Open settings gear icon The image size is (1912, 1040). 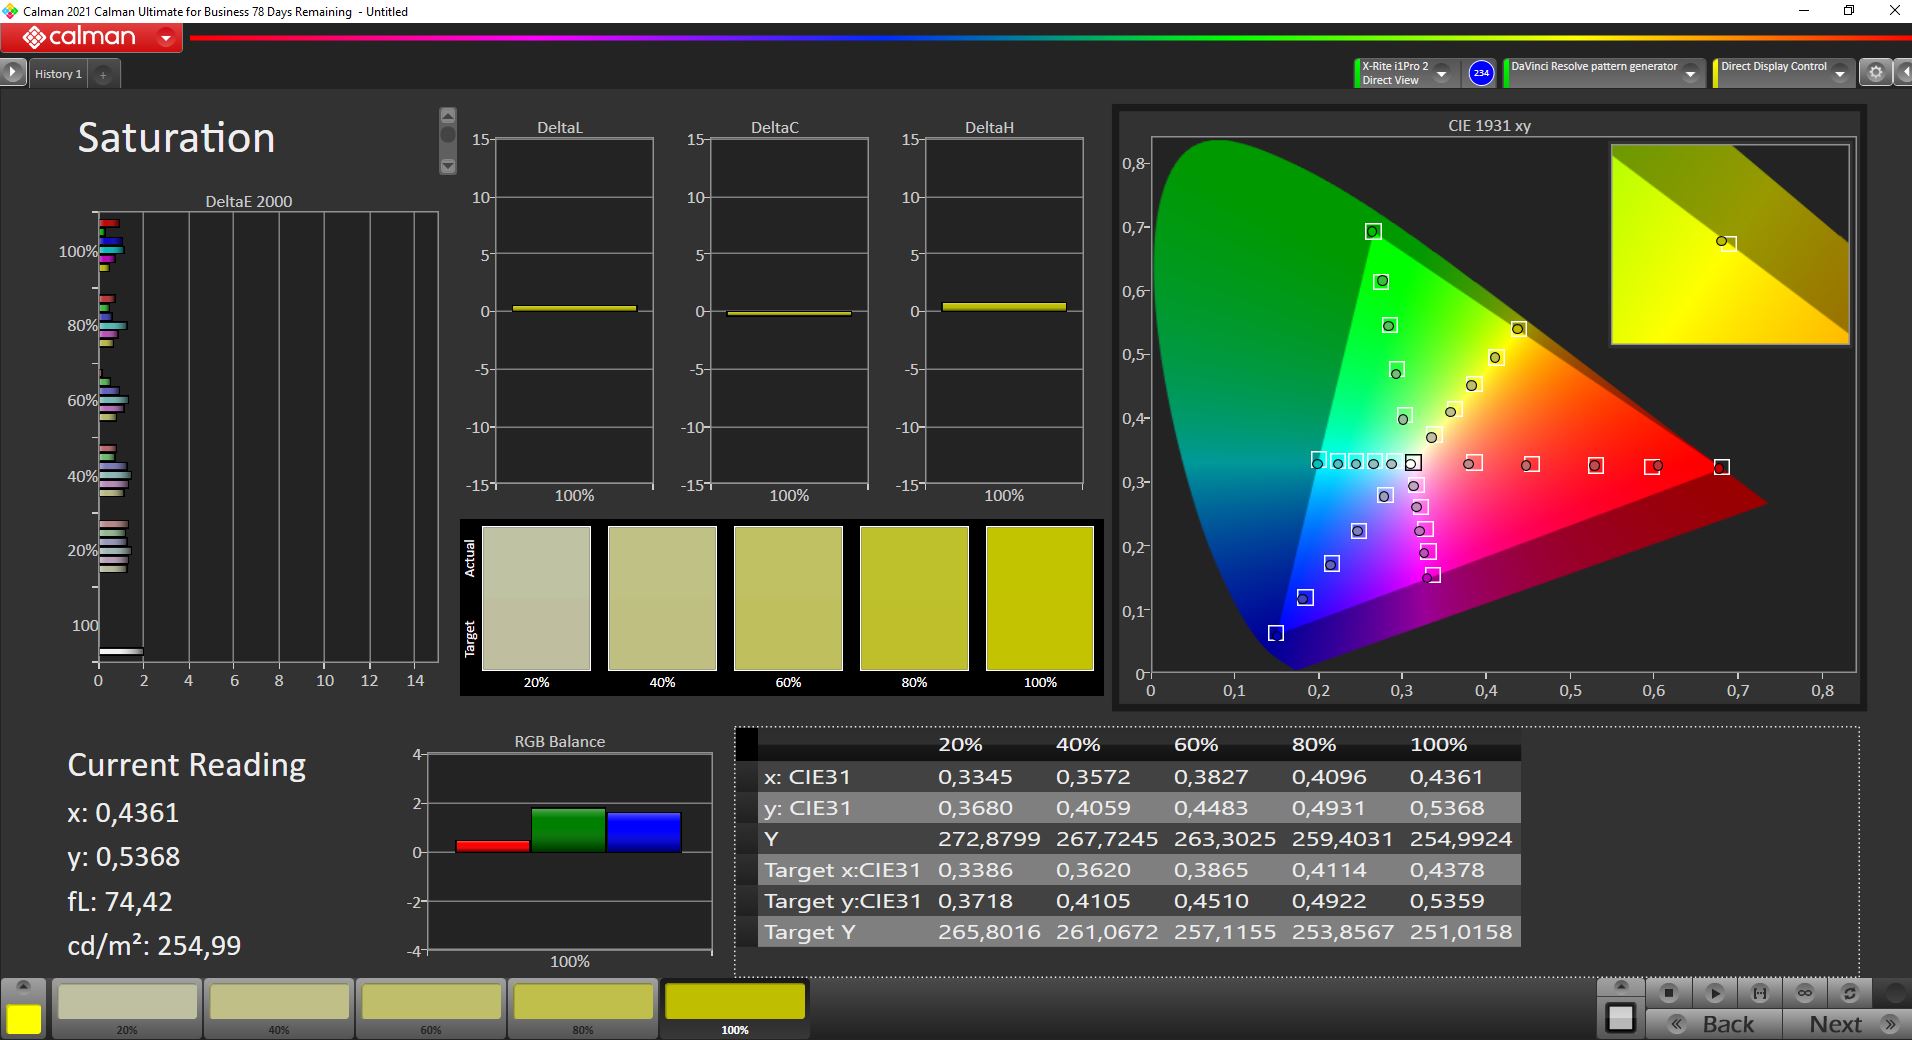pos(1876,73)
